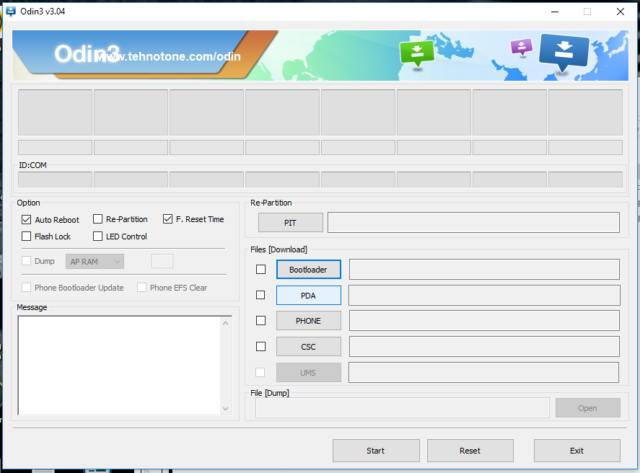Click the large blue download icon in banner
This screenshot has width=640, height=473.
point(564,51)
